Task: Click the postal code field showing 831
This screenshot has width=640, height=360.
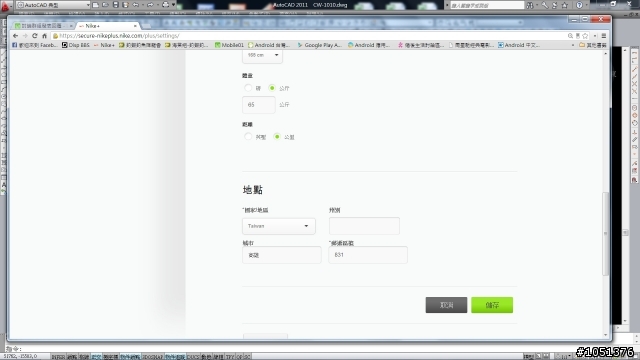Action: pos(368,255)
